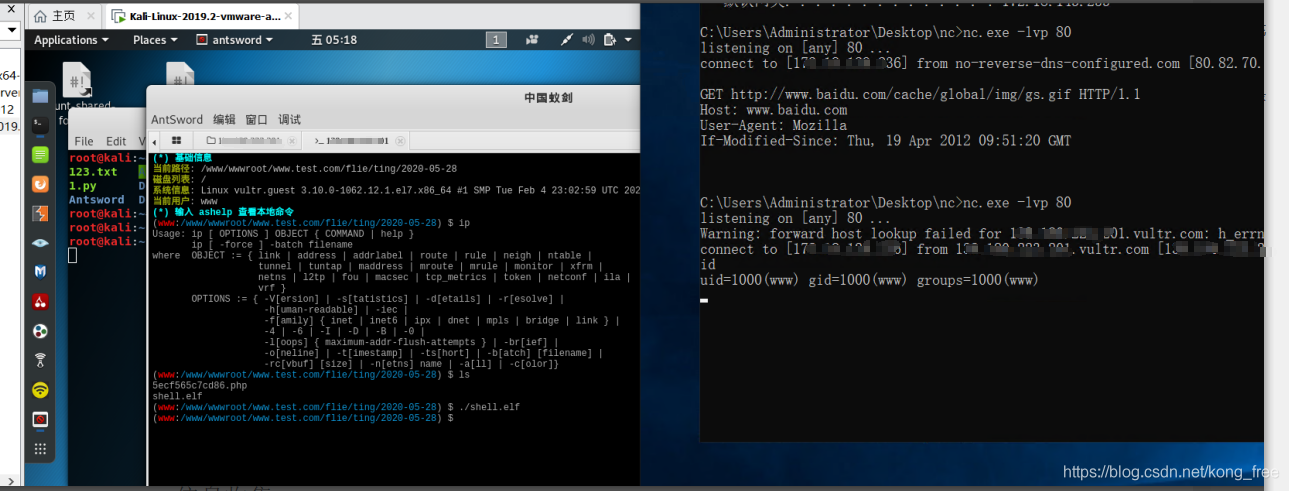Click shell.elf in AntSword ls output
The height and width of the screenshot is (491, 1289).
click(176, 396)
